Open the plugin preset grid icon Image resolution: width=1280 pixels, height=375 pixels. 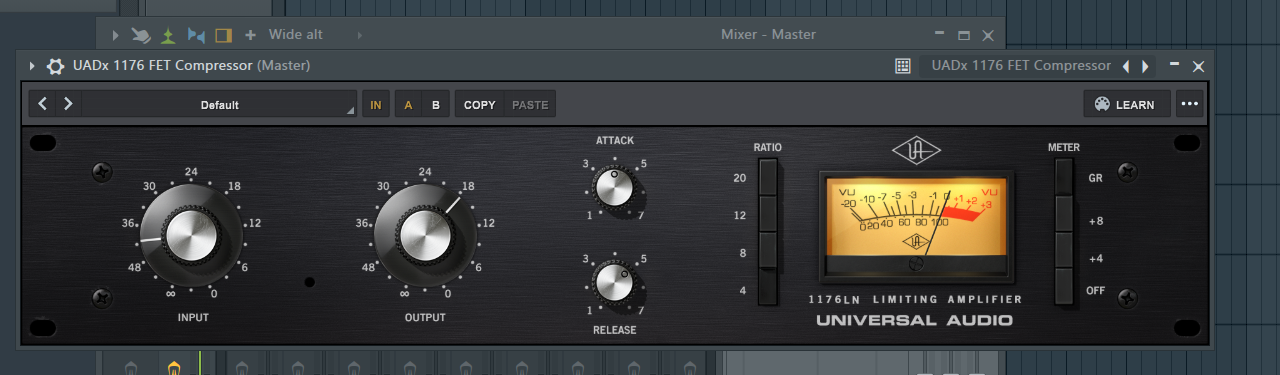coord(902,66)
